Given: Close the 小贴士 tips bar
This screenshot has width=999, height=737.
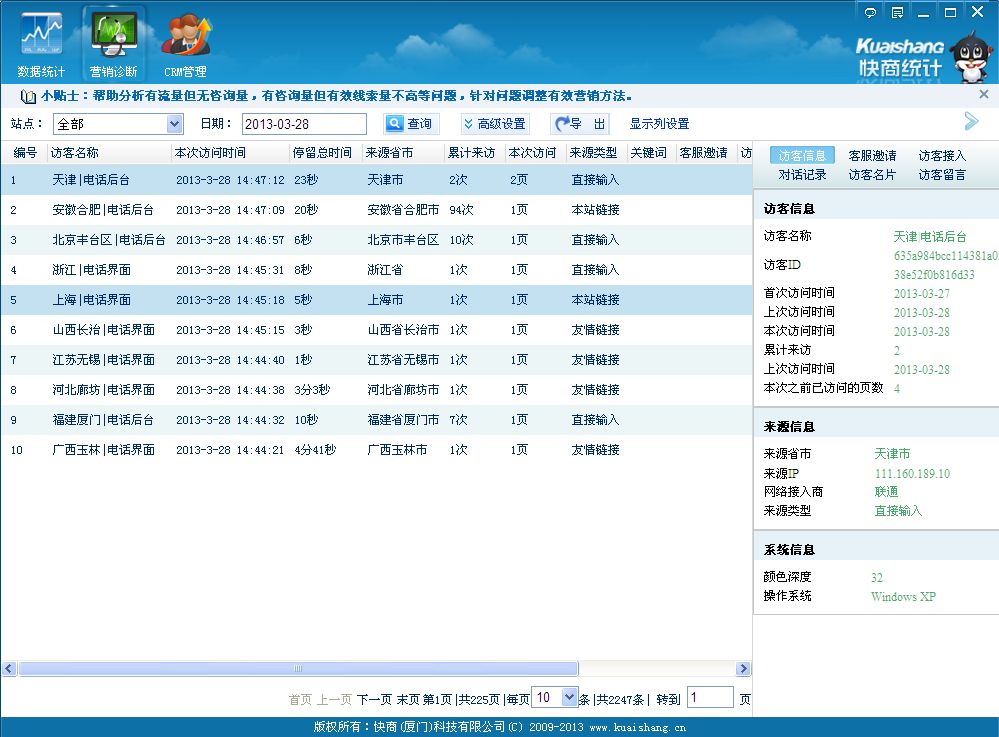Looking at the screenshot, I should (x=983, y=95).
